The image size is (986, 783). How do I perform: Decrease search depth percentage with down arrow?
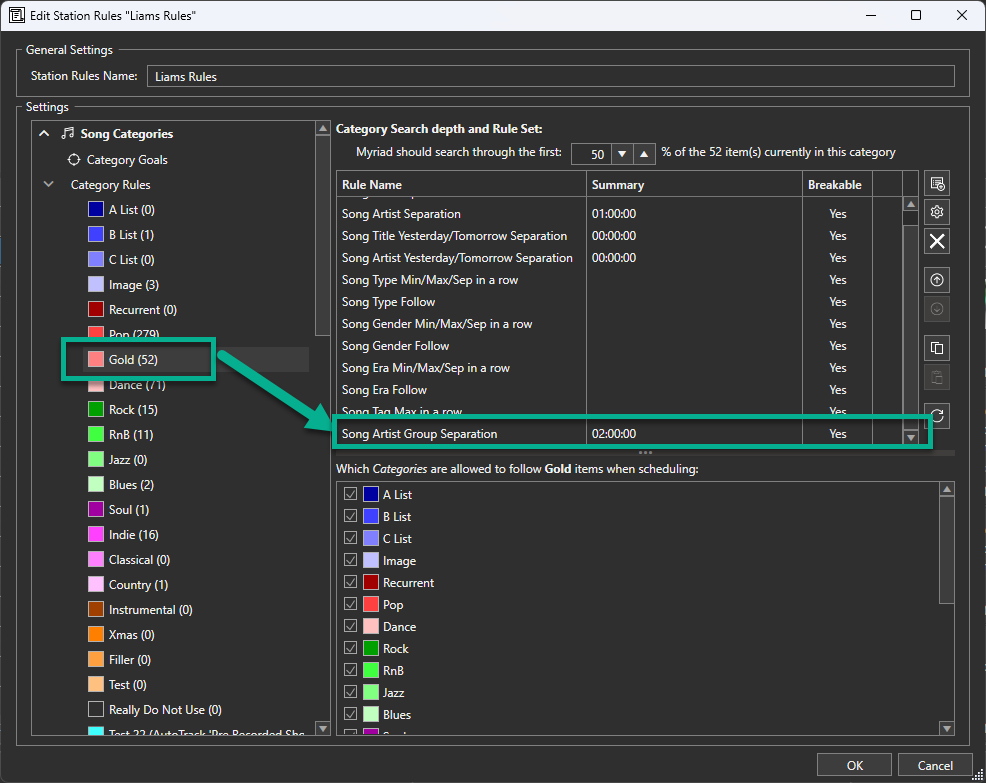pos(622,154)
